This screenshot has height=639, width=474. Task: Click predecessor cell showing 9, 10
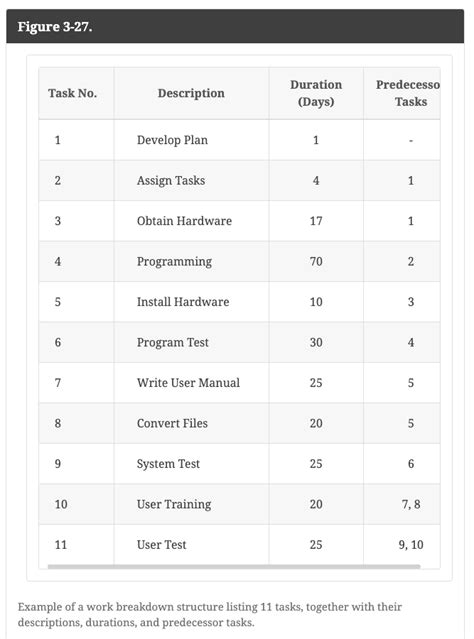coord(402,544)
